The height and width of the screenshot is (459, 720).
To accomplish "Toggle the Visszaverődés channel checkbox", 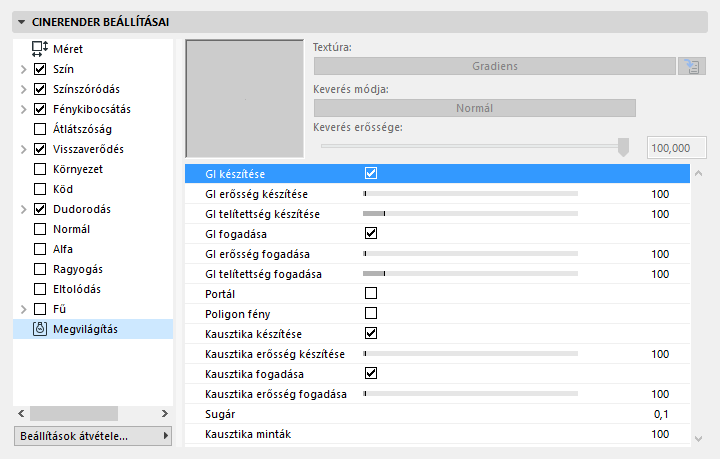I will (40, 149).
